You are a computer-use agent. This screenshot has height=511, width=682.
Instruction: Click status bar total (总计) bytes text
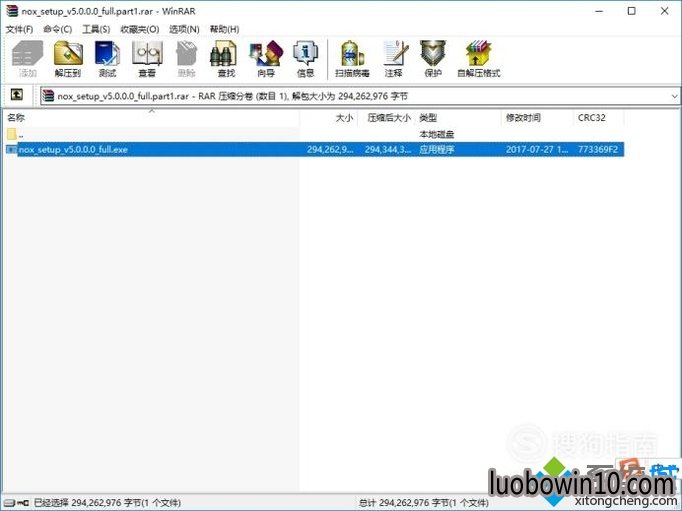(x=424, y=503)
